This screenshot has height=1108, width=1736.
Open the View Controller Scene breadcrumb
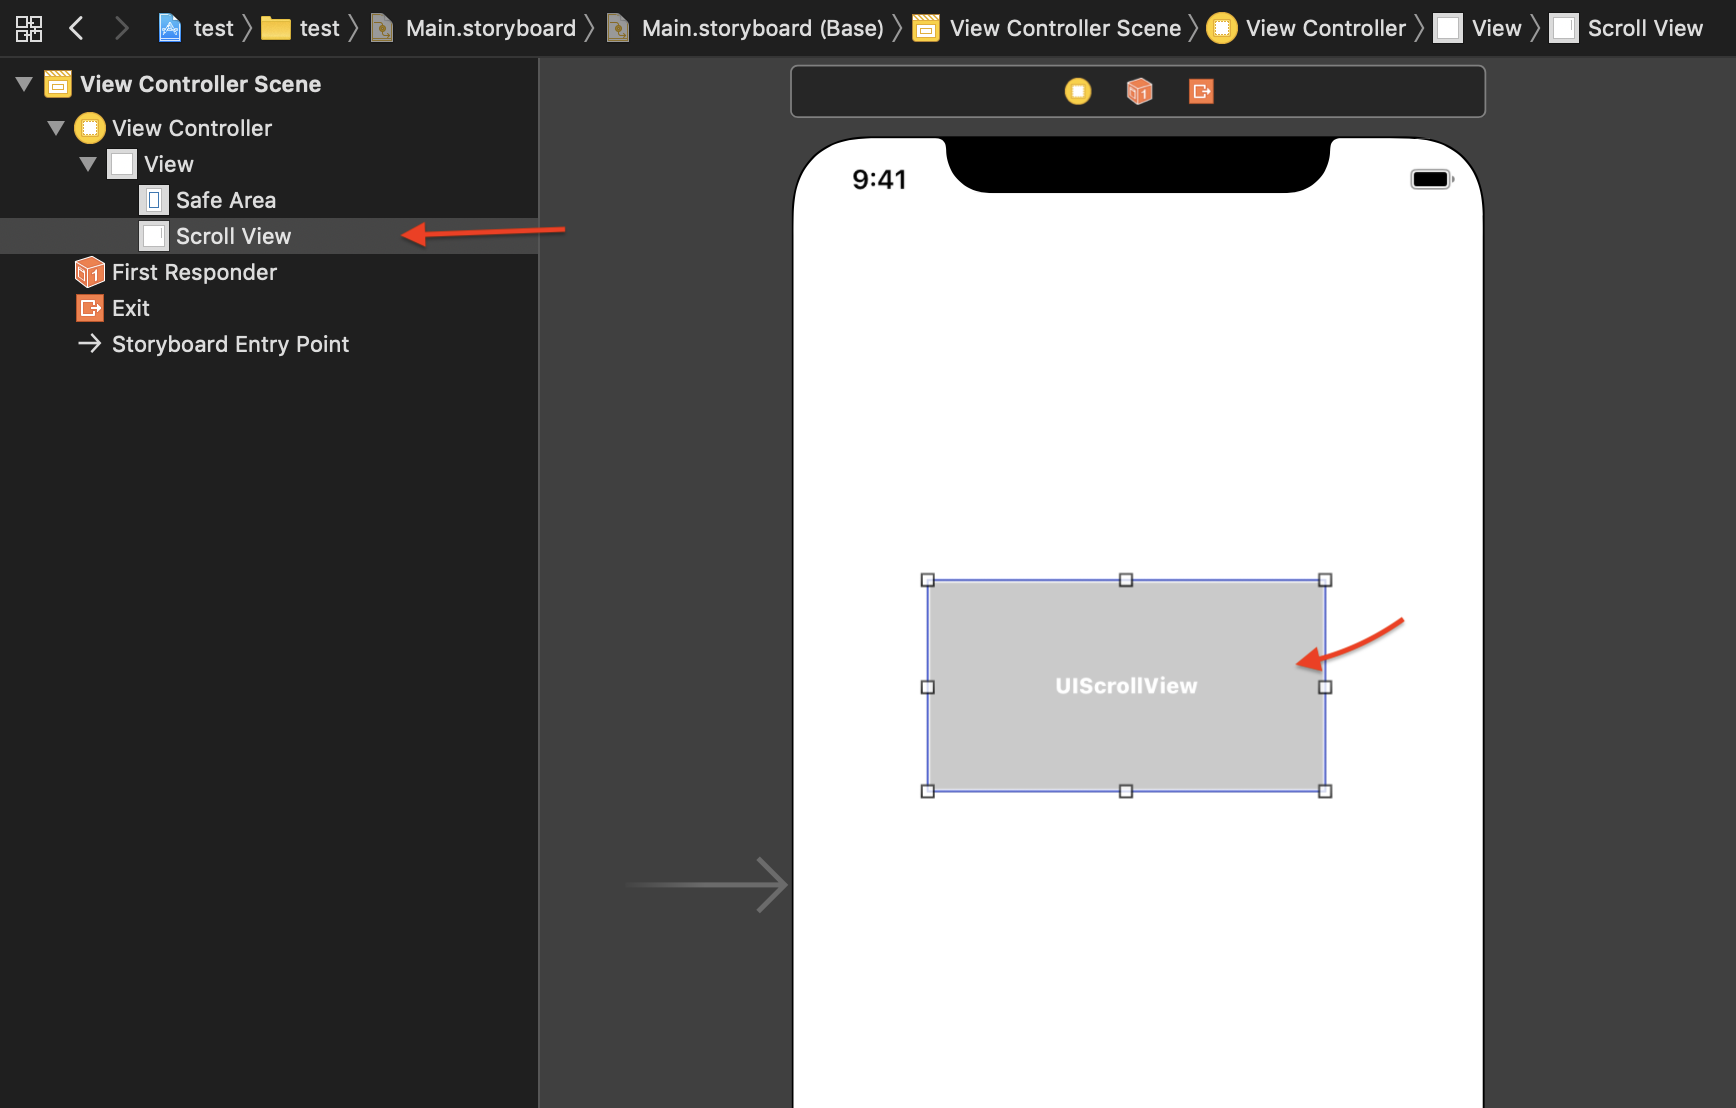[x=1047, y=28]
